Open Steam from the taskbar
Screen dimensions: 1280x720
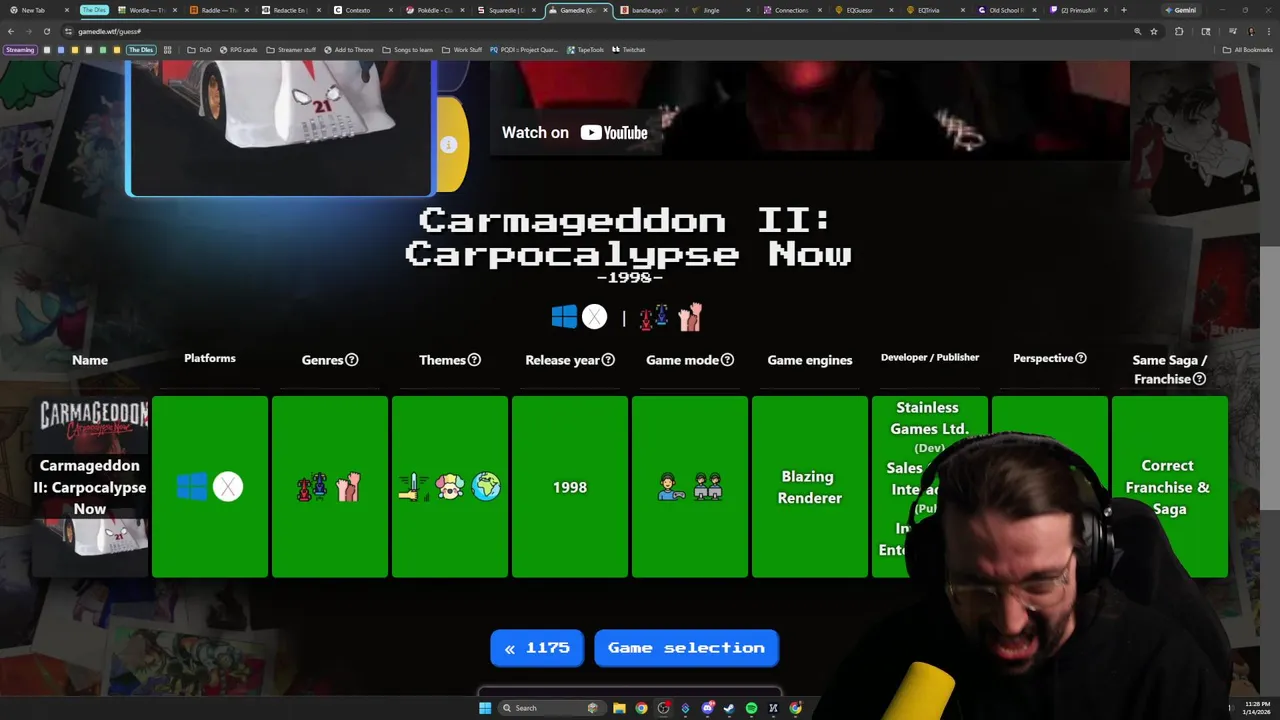pyautogui.click(x=729, y=708)
